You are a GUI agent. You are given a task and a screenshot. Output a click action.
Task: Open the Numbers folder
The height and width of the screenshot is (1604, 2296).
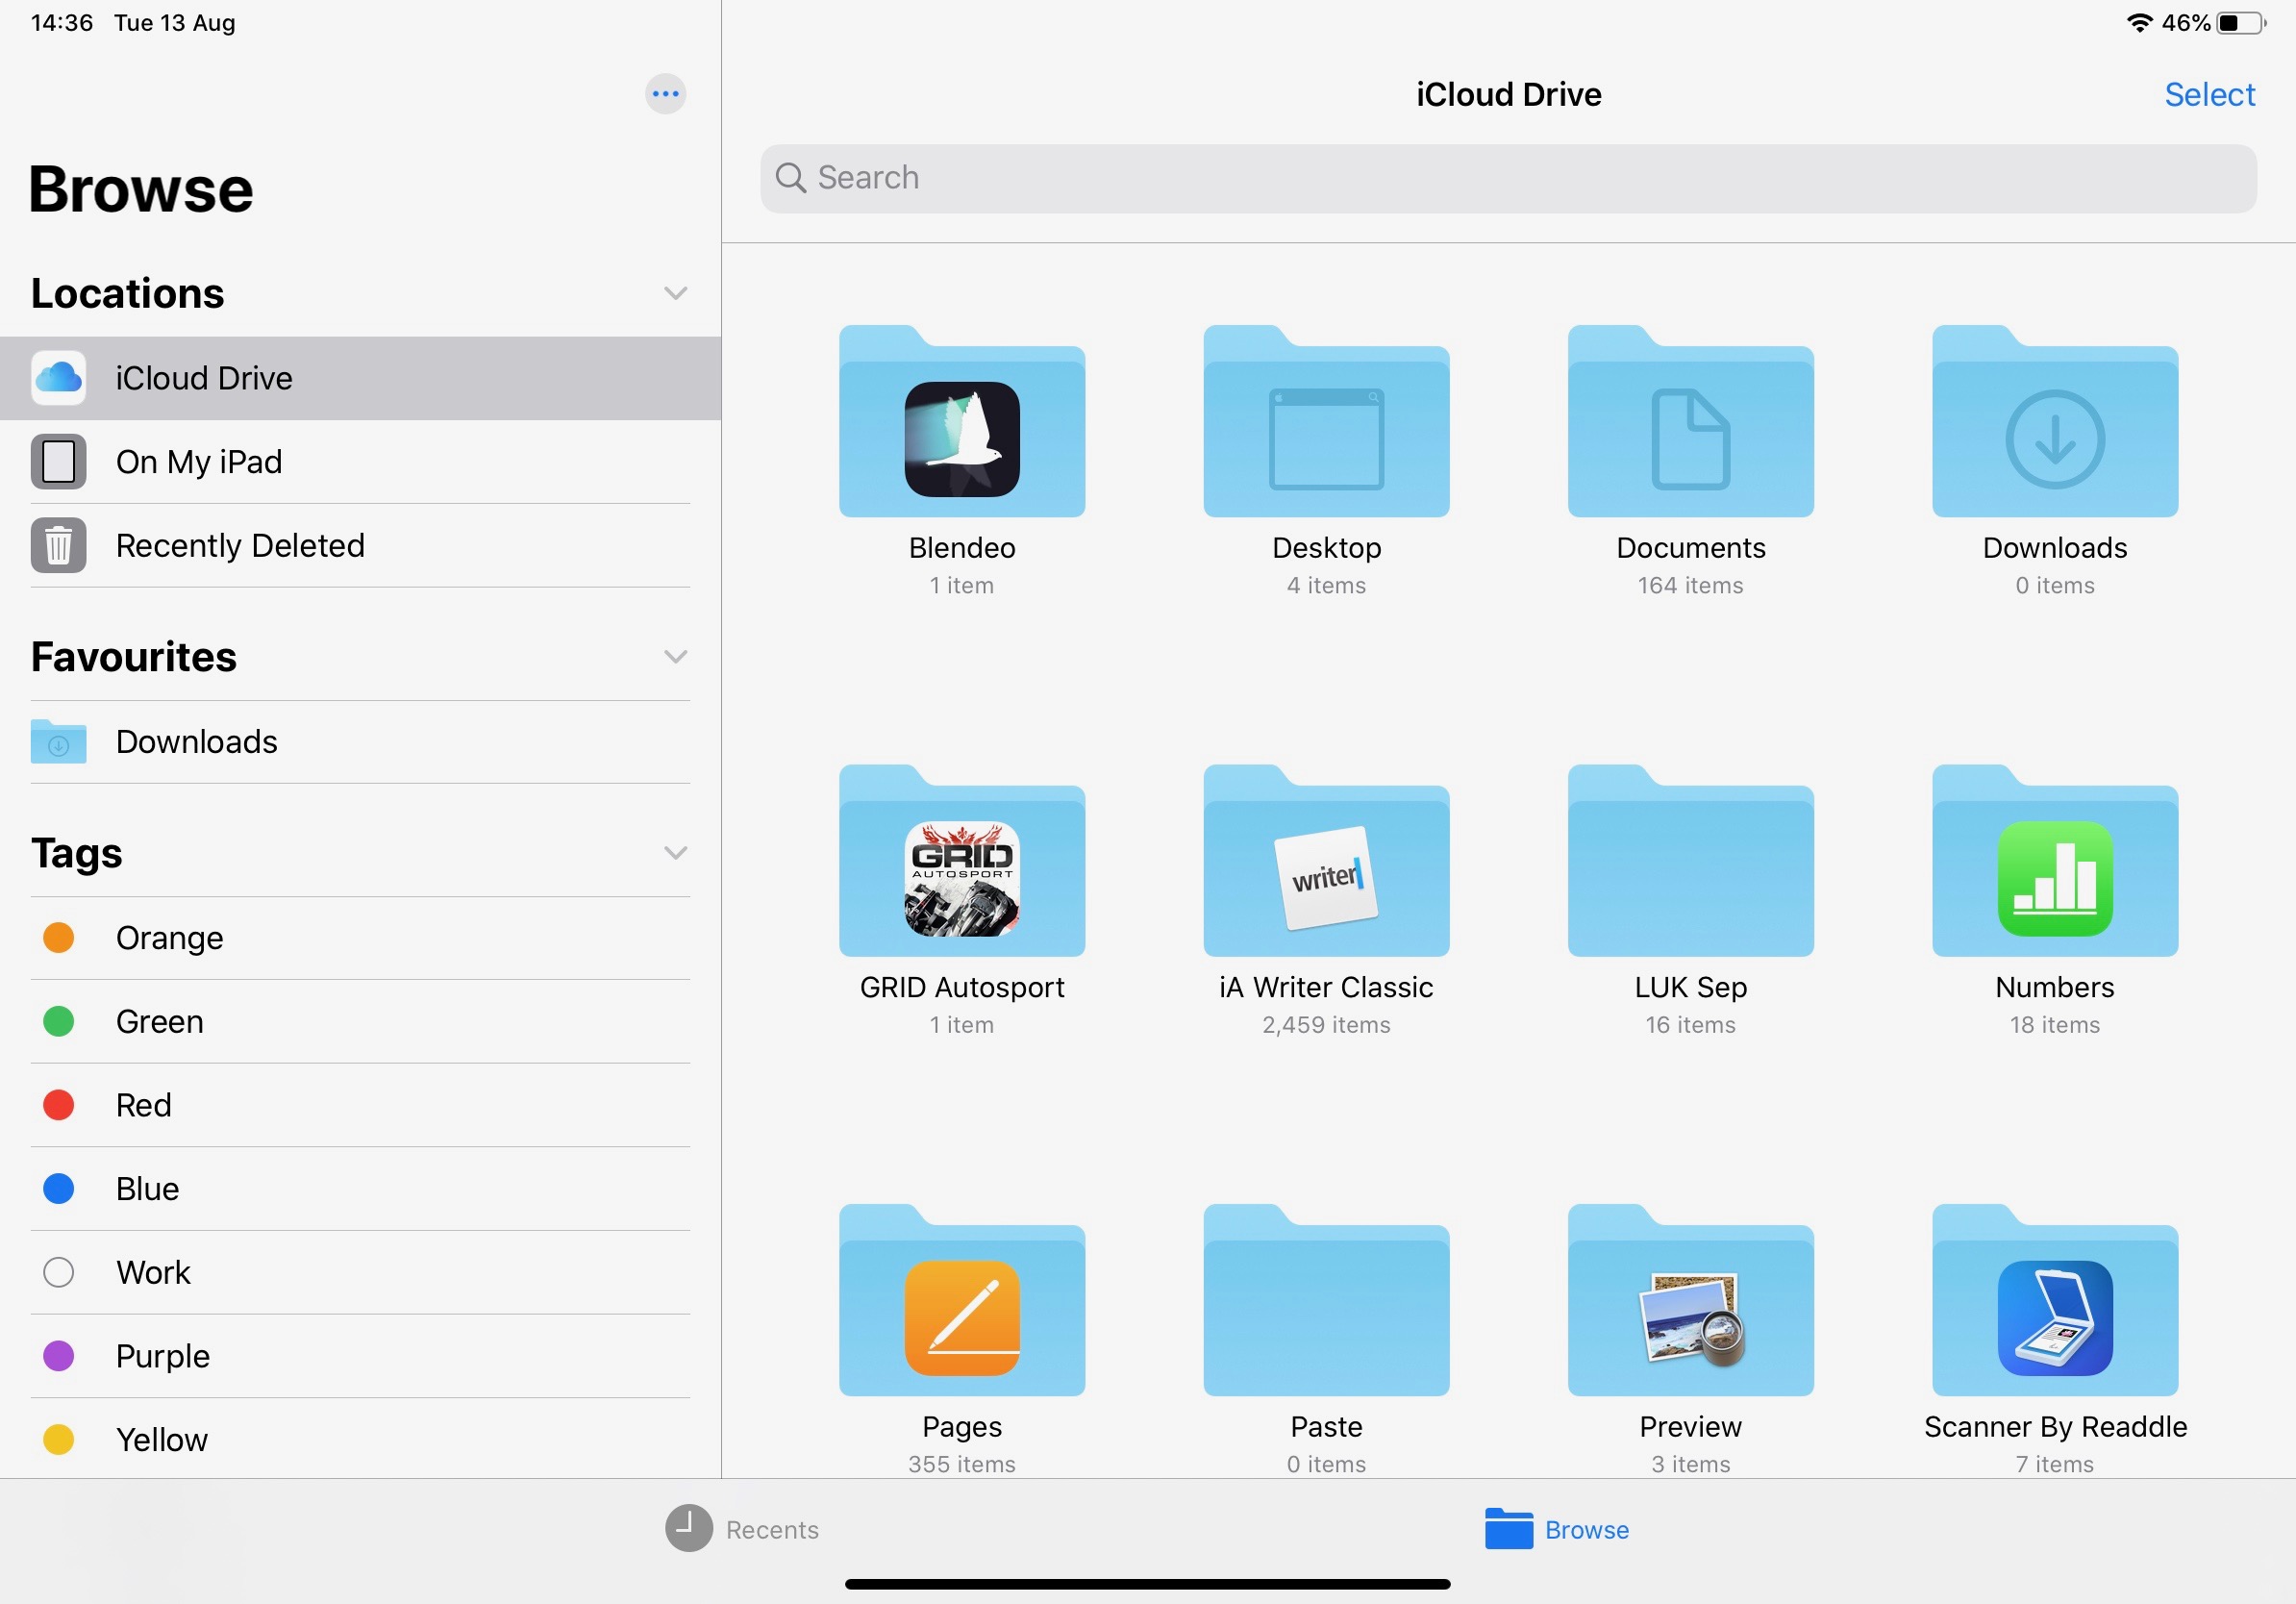2055,860
